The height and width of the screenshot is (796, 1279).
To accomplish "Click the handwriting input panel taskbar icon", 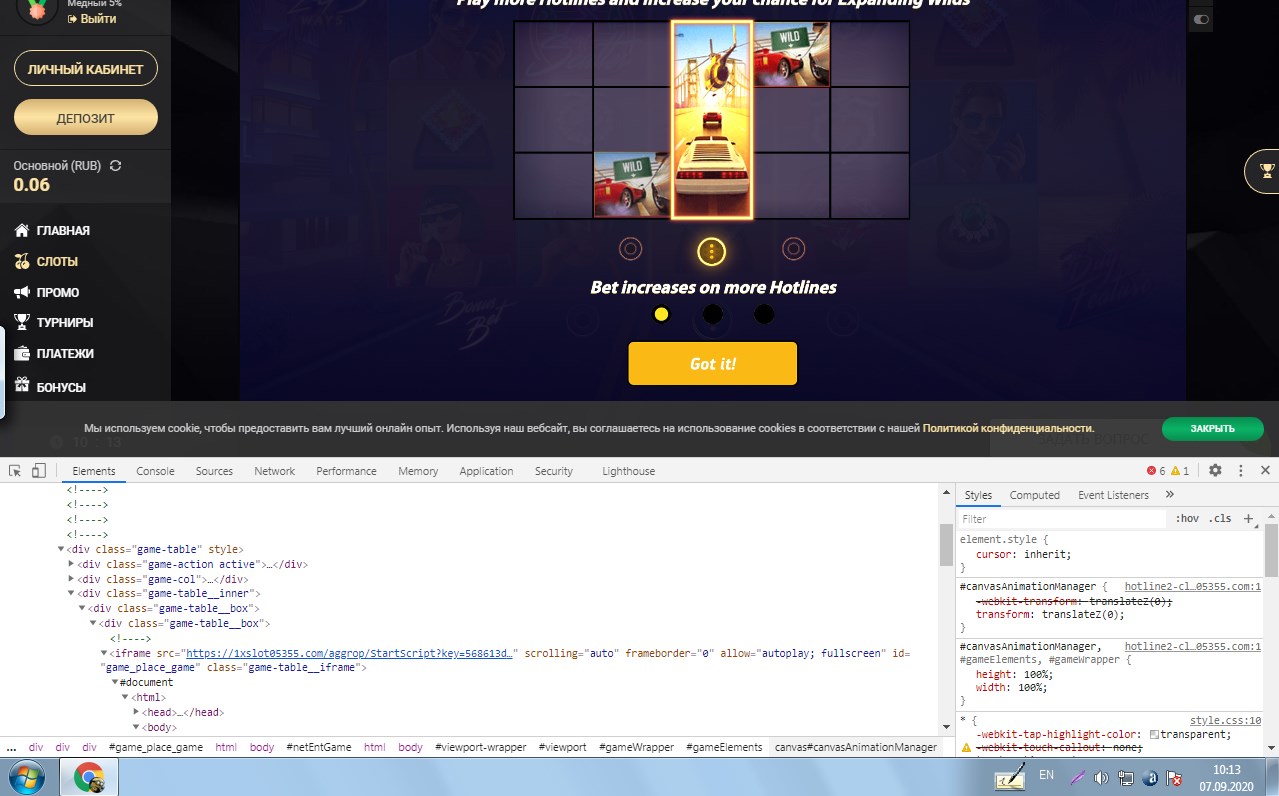I will tap(1011, 776).
